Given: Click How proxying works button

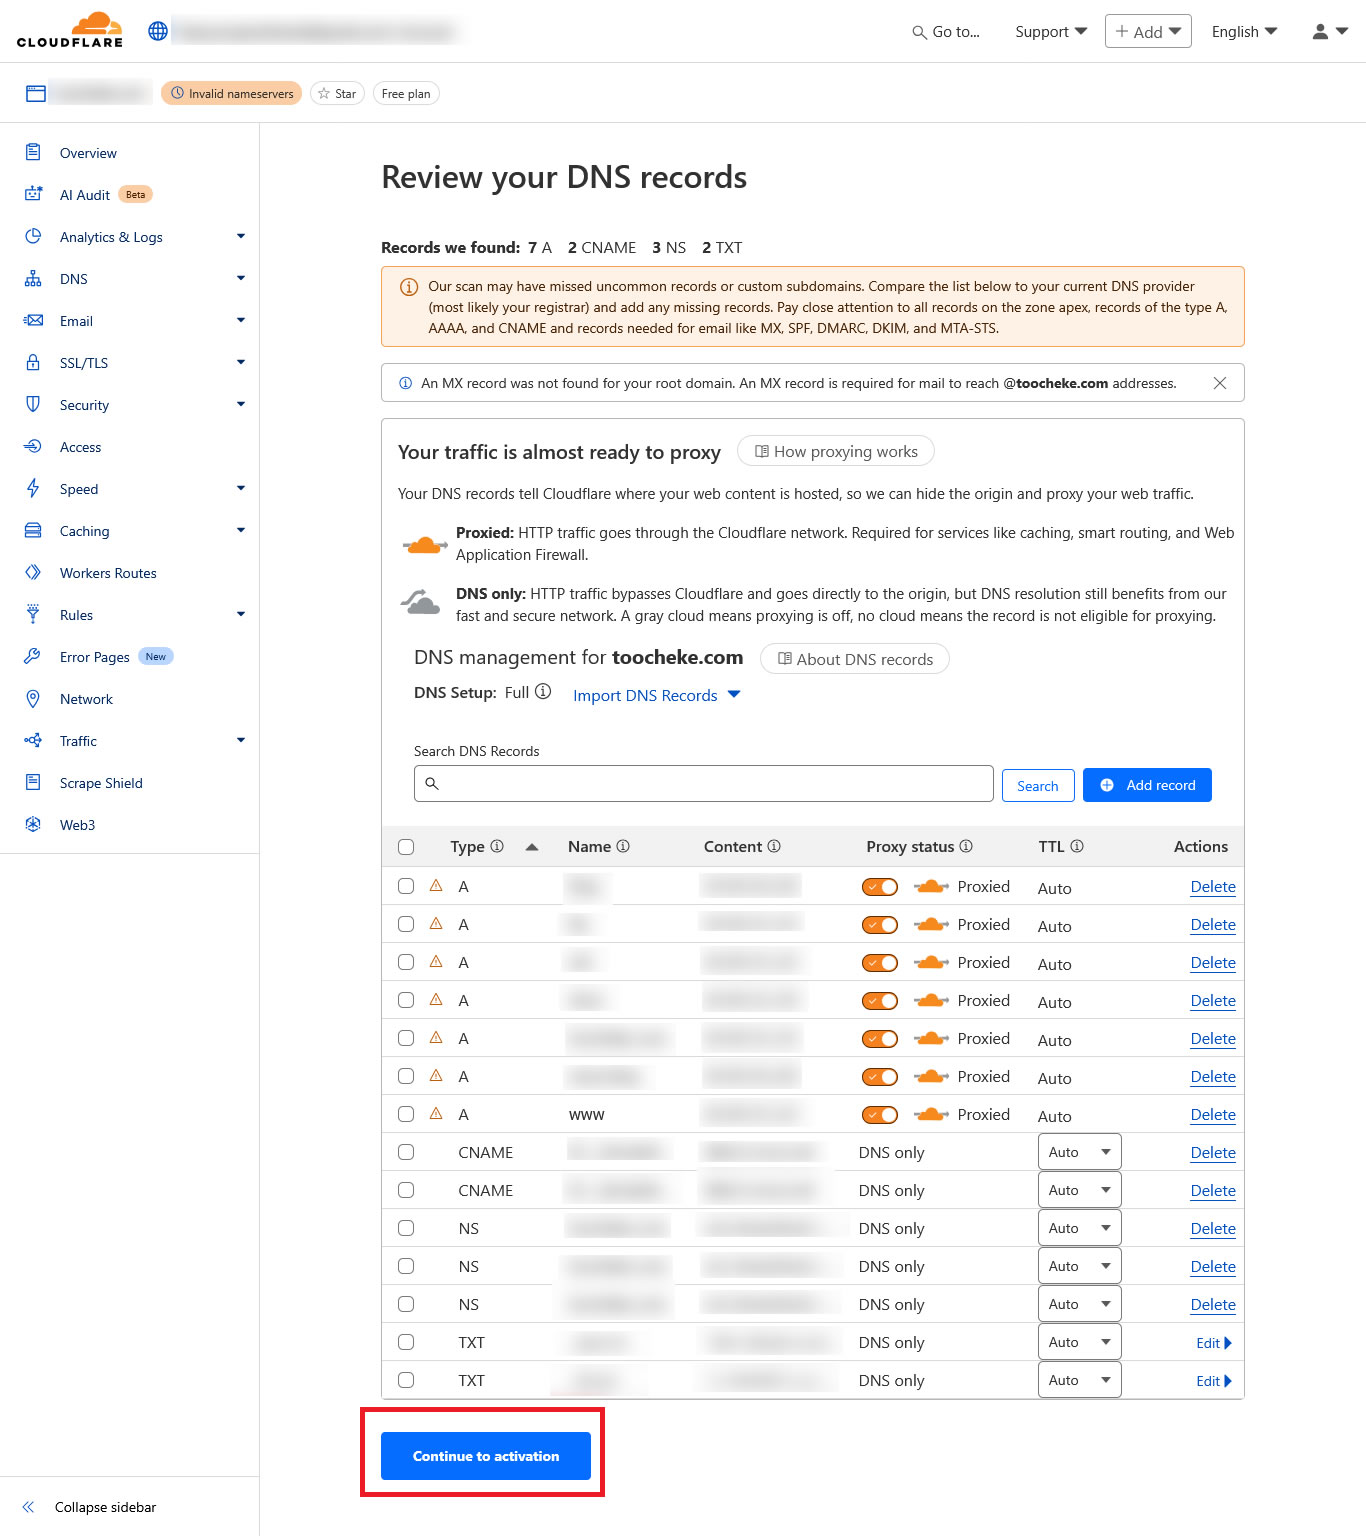Looking at the screenshot, I should [836, 451].
